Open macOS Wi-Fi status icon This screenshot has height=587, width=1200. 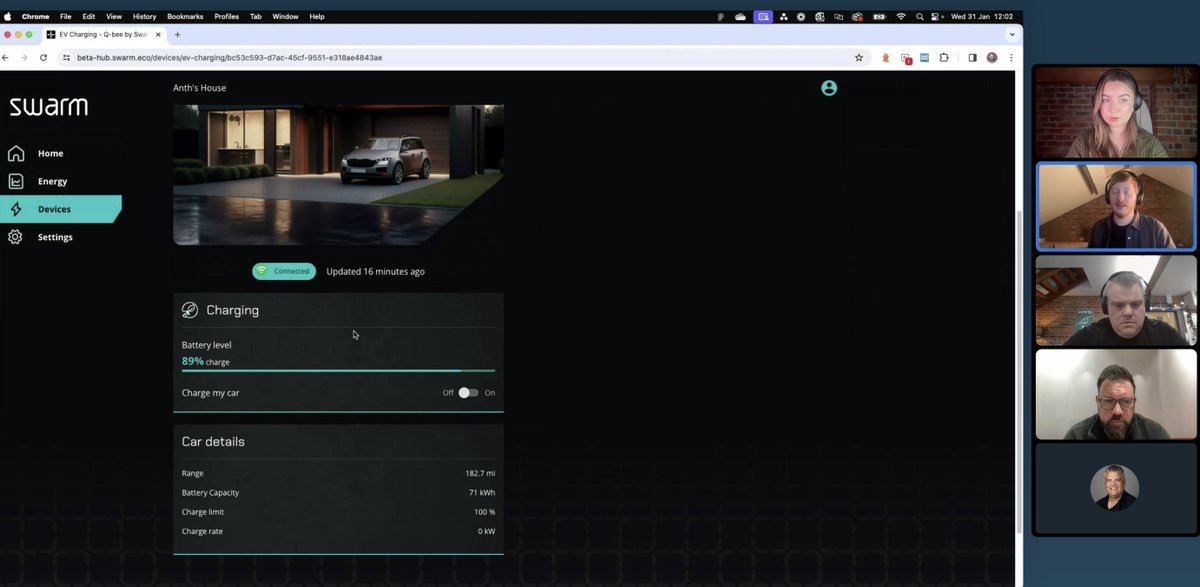[x=901, y=17]
